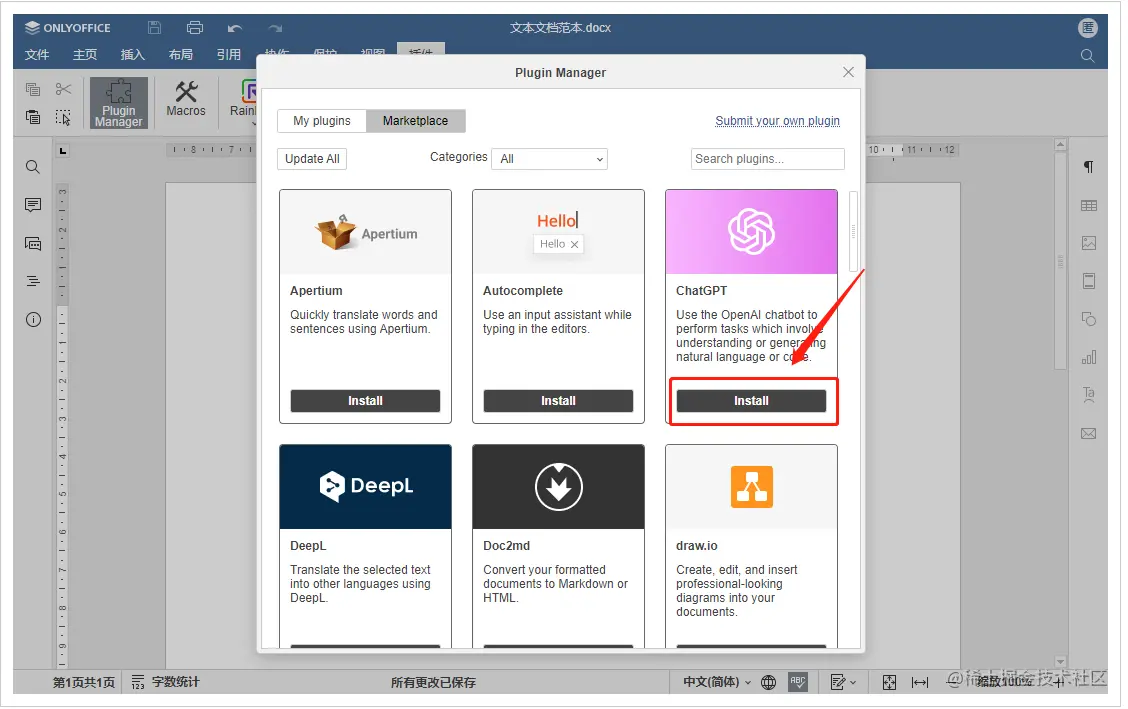
Task: Click the Save icon in title bar
Action: 154,28
